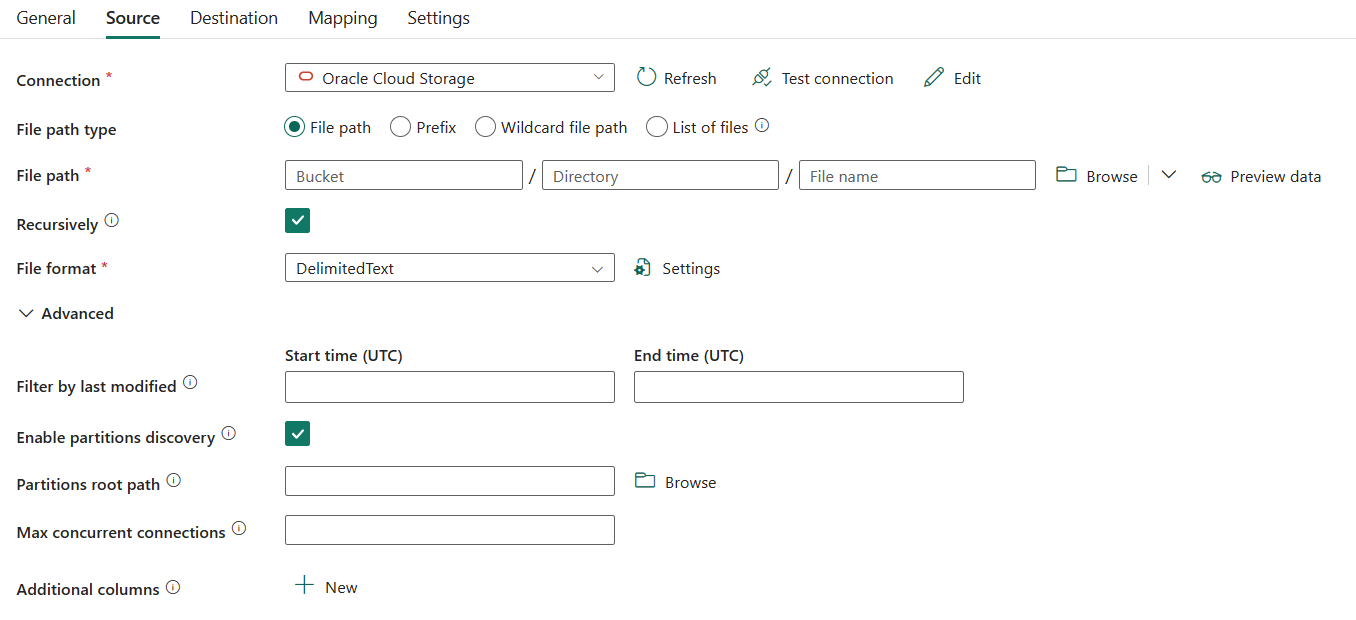This screenshot has width=1356, height=620.
Task: Click the File name input field
Action: click(917, 175)
